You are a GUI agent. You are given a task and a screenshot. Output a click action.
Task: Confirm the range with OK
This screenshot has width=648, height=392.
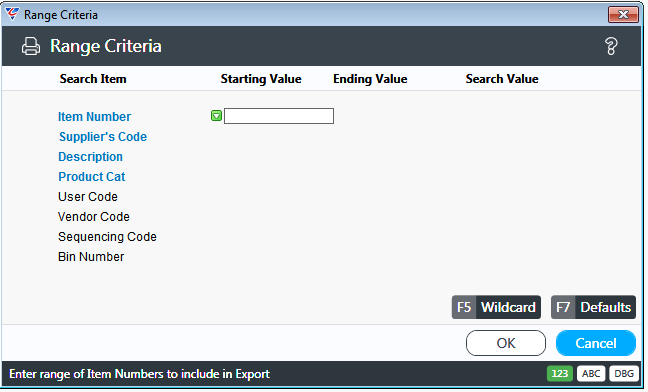pos(506,343)
